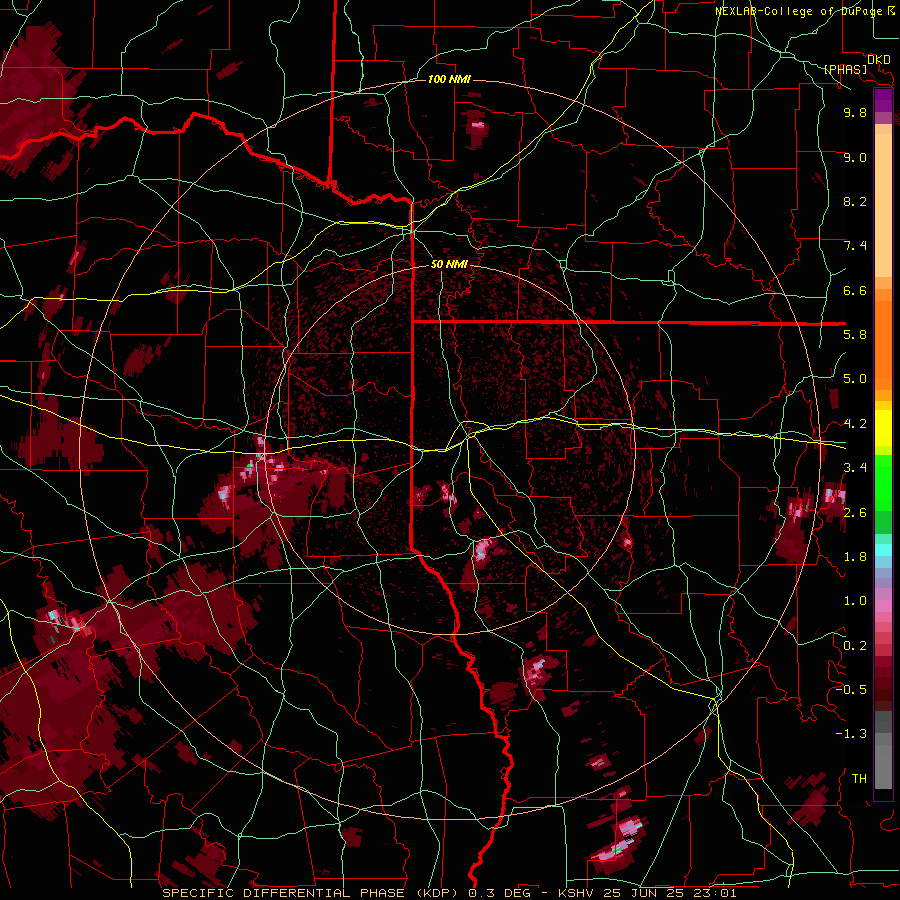The height and width of the screenshot is (900, 900).
Task: Click the 4.2 scale value
Action: [855, 424]
